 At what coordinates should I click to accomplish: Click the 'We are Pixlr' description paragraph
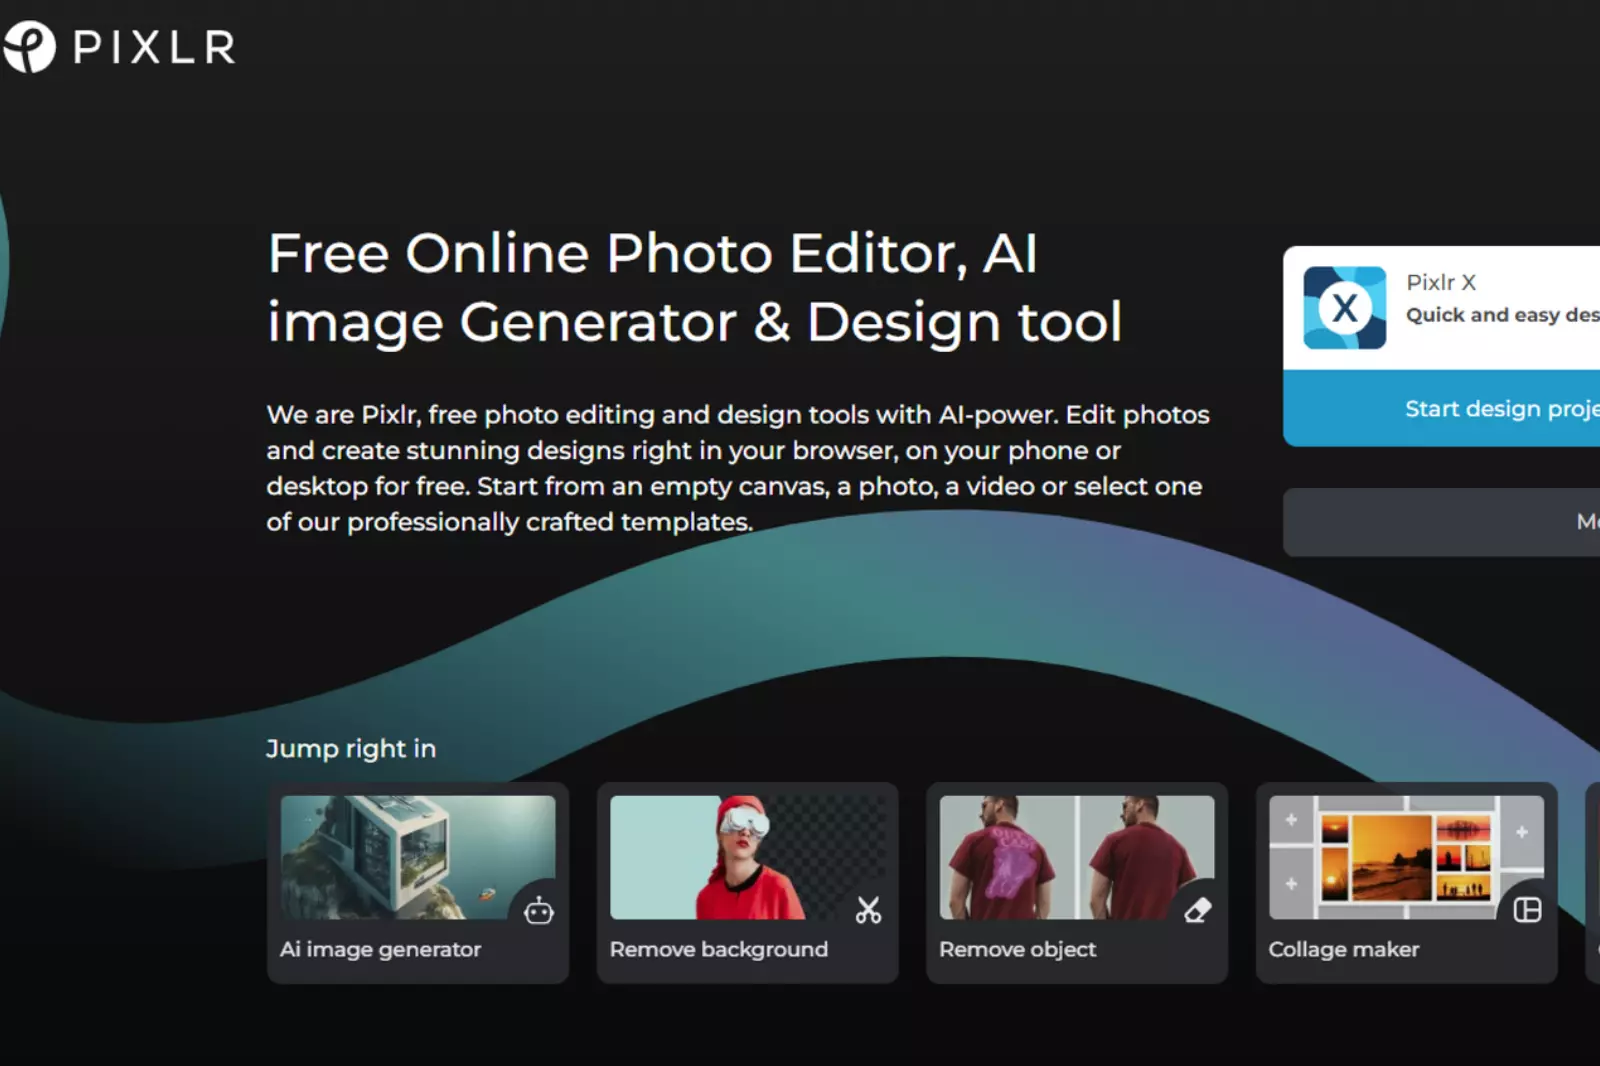pyautogui.click(x=738, y=468)
